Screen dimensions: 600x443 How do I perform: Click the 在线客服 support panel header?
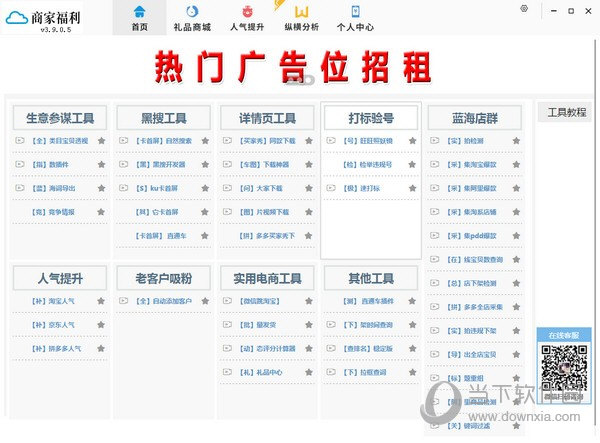563,335
